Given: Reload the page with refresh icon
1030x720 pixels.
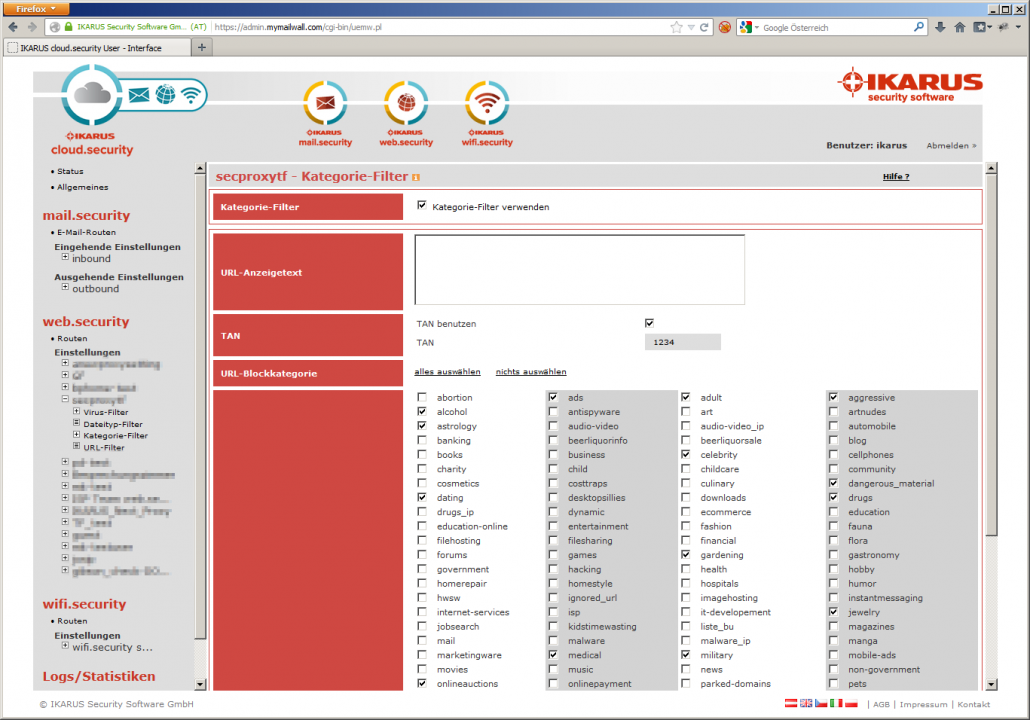Looking at the screenshot, I should pos(704,27).
